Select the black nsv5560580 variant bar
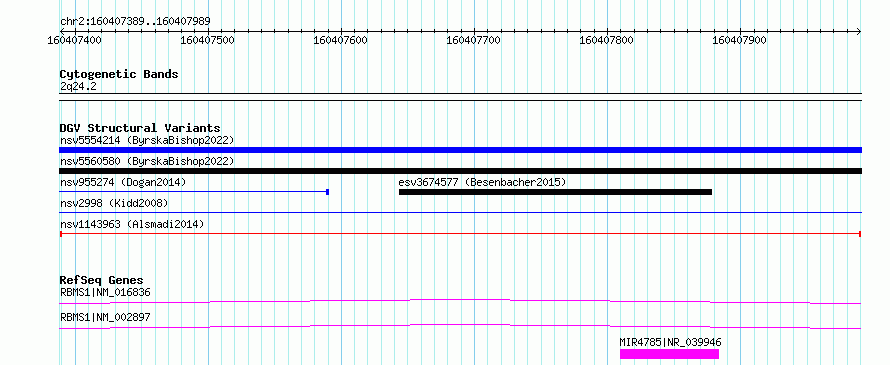 point(460,171)
